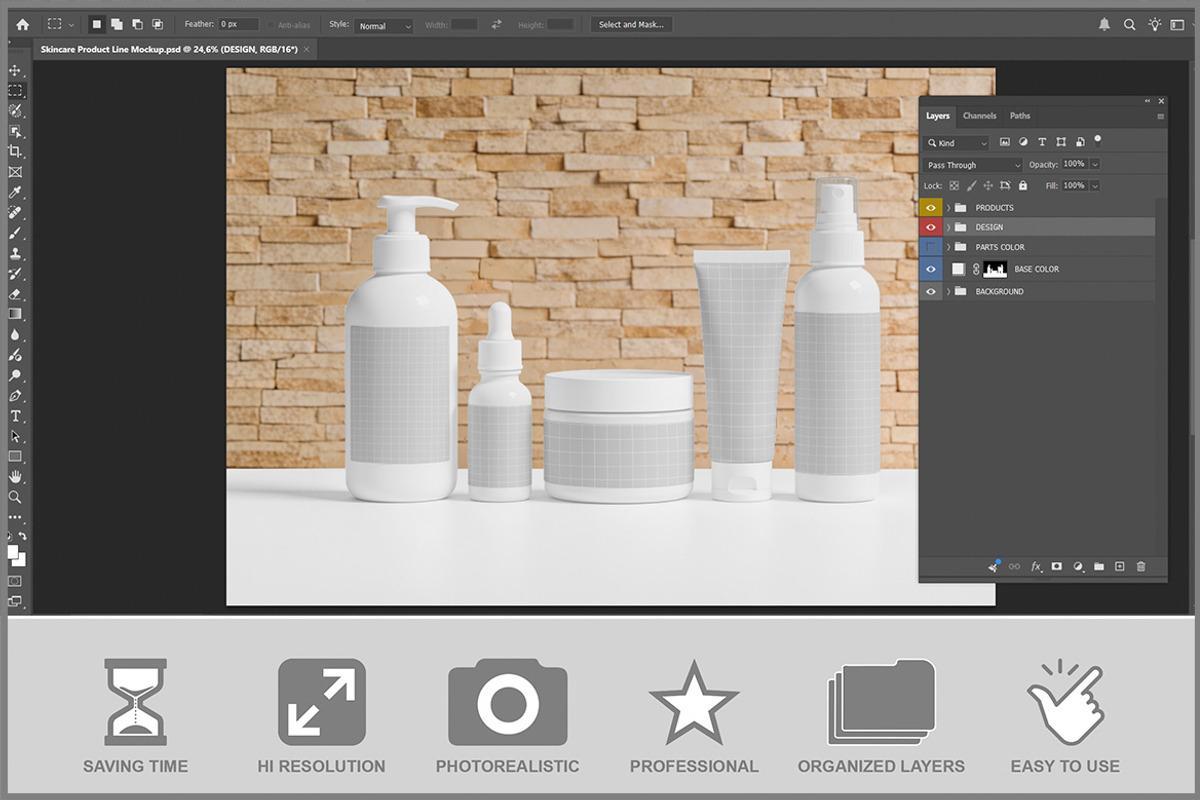Screen dimensions: 1200x800
Task: Select the Path Selection tool
Action: (15, 437)
